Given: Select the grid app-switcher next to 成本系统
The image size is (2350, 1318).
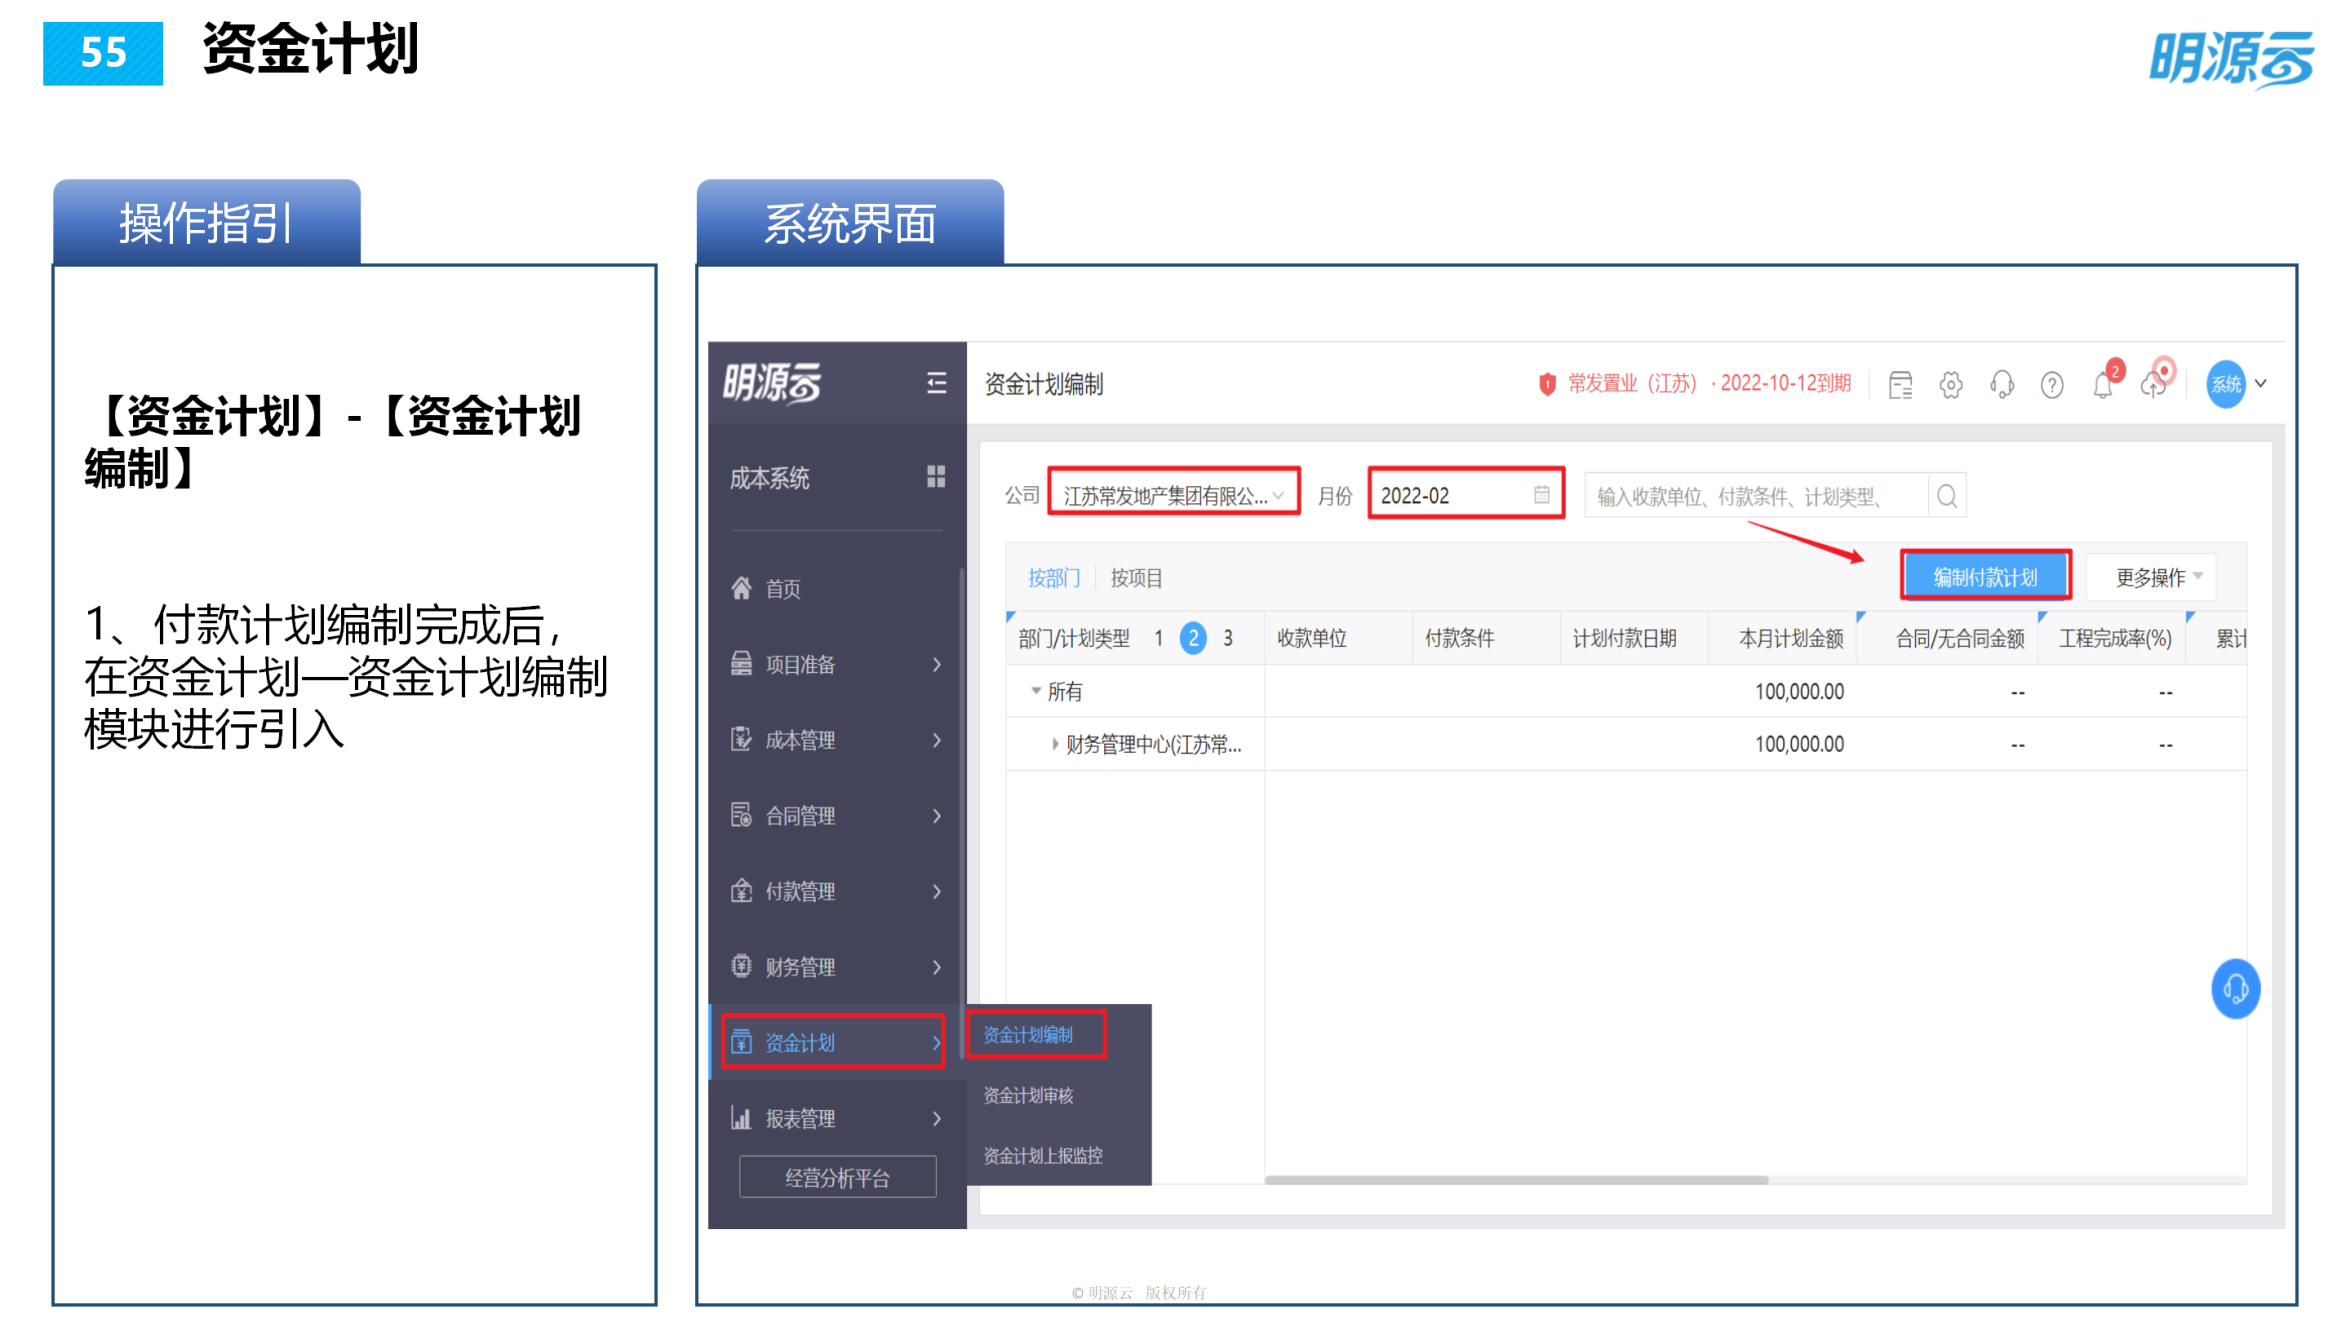Looking at the screenshot, I should pos(937,478).
